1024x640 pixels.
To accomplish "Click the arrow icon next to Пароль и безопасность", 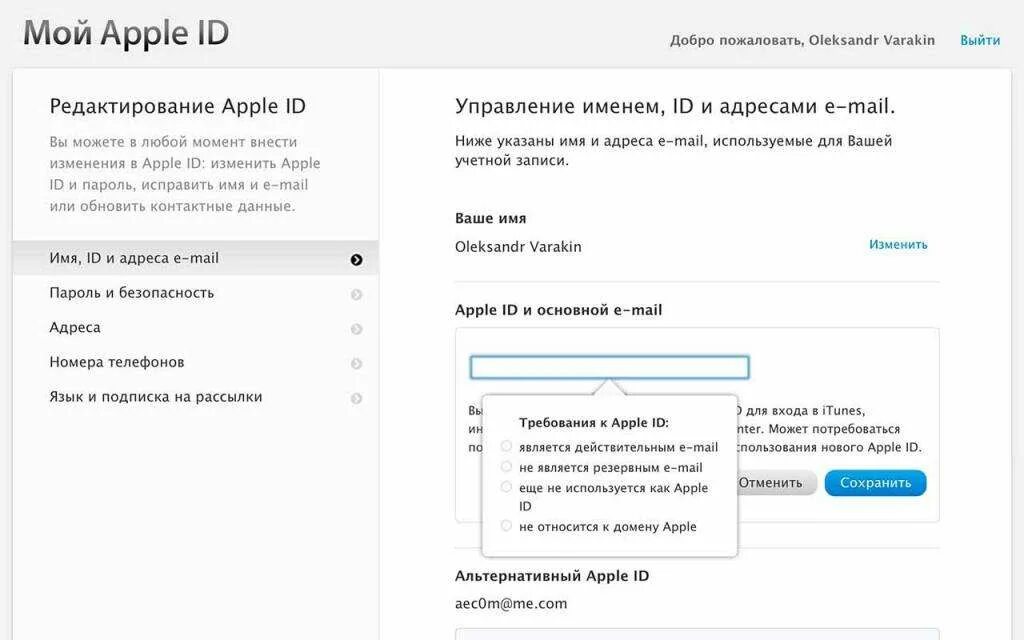I will (356, 295).
